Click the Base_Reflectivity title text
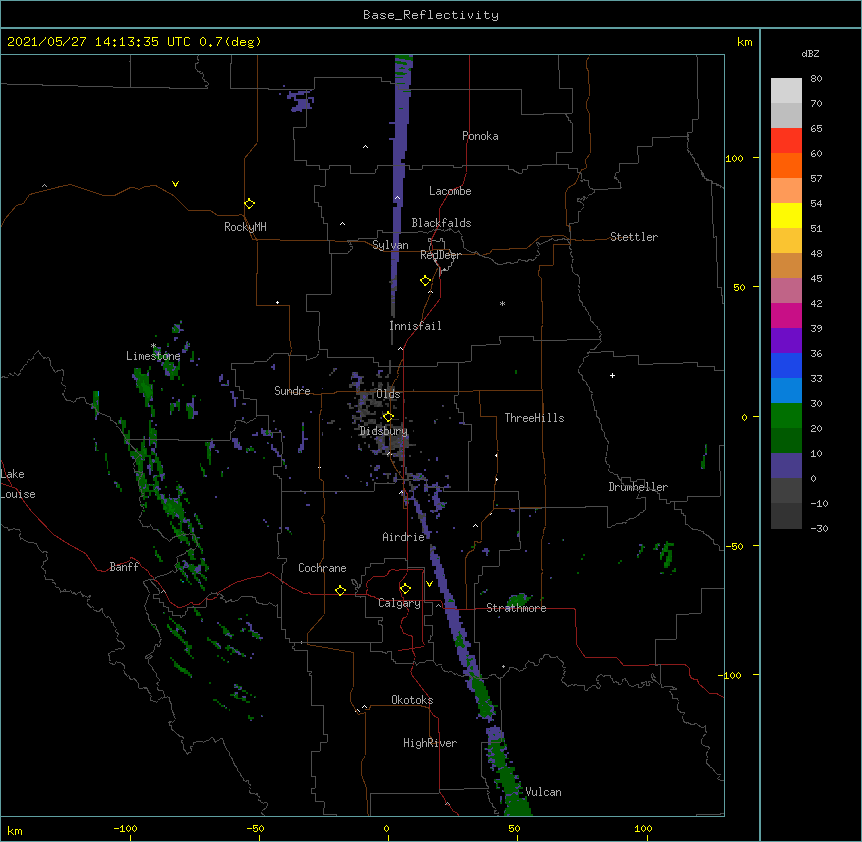The width and height of the screenshot is (862, 842). tap(431, 15)
